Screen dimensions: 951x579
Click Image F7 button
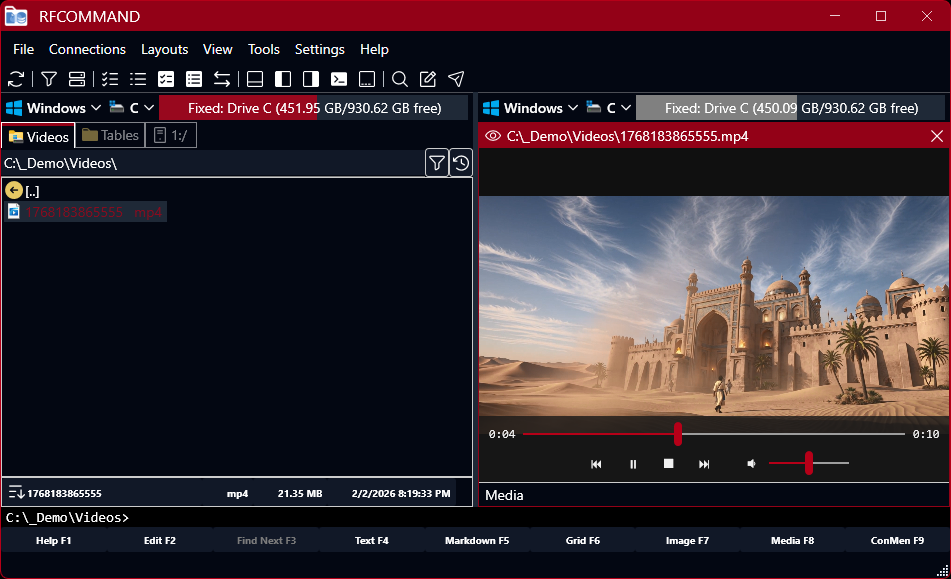click(x=687, y=540)
